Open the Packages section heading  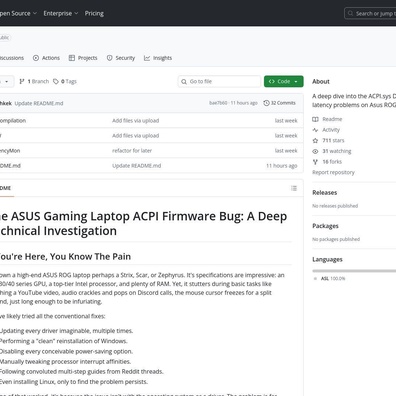point(325,226)
